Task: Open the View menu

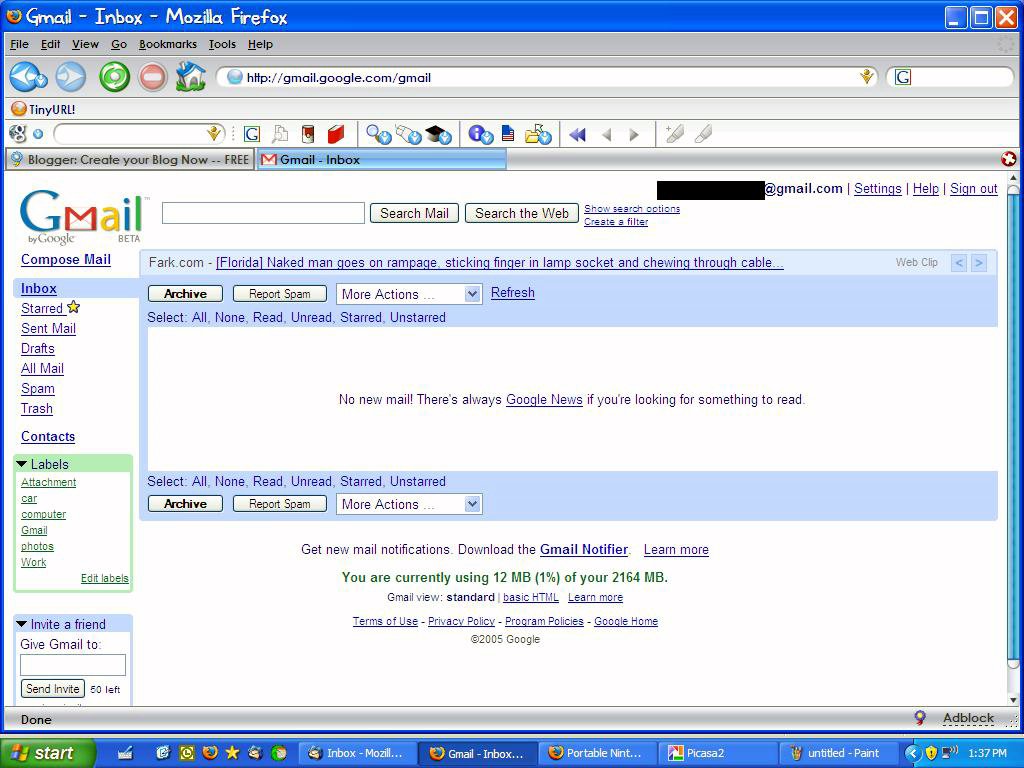Action: tap(85, 44)
